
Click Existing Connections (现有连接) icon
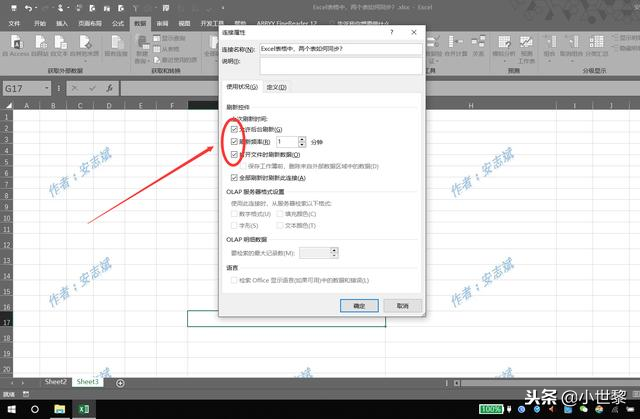click(x=116, y=46)
